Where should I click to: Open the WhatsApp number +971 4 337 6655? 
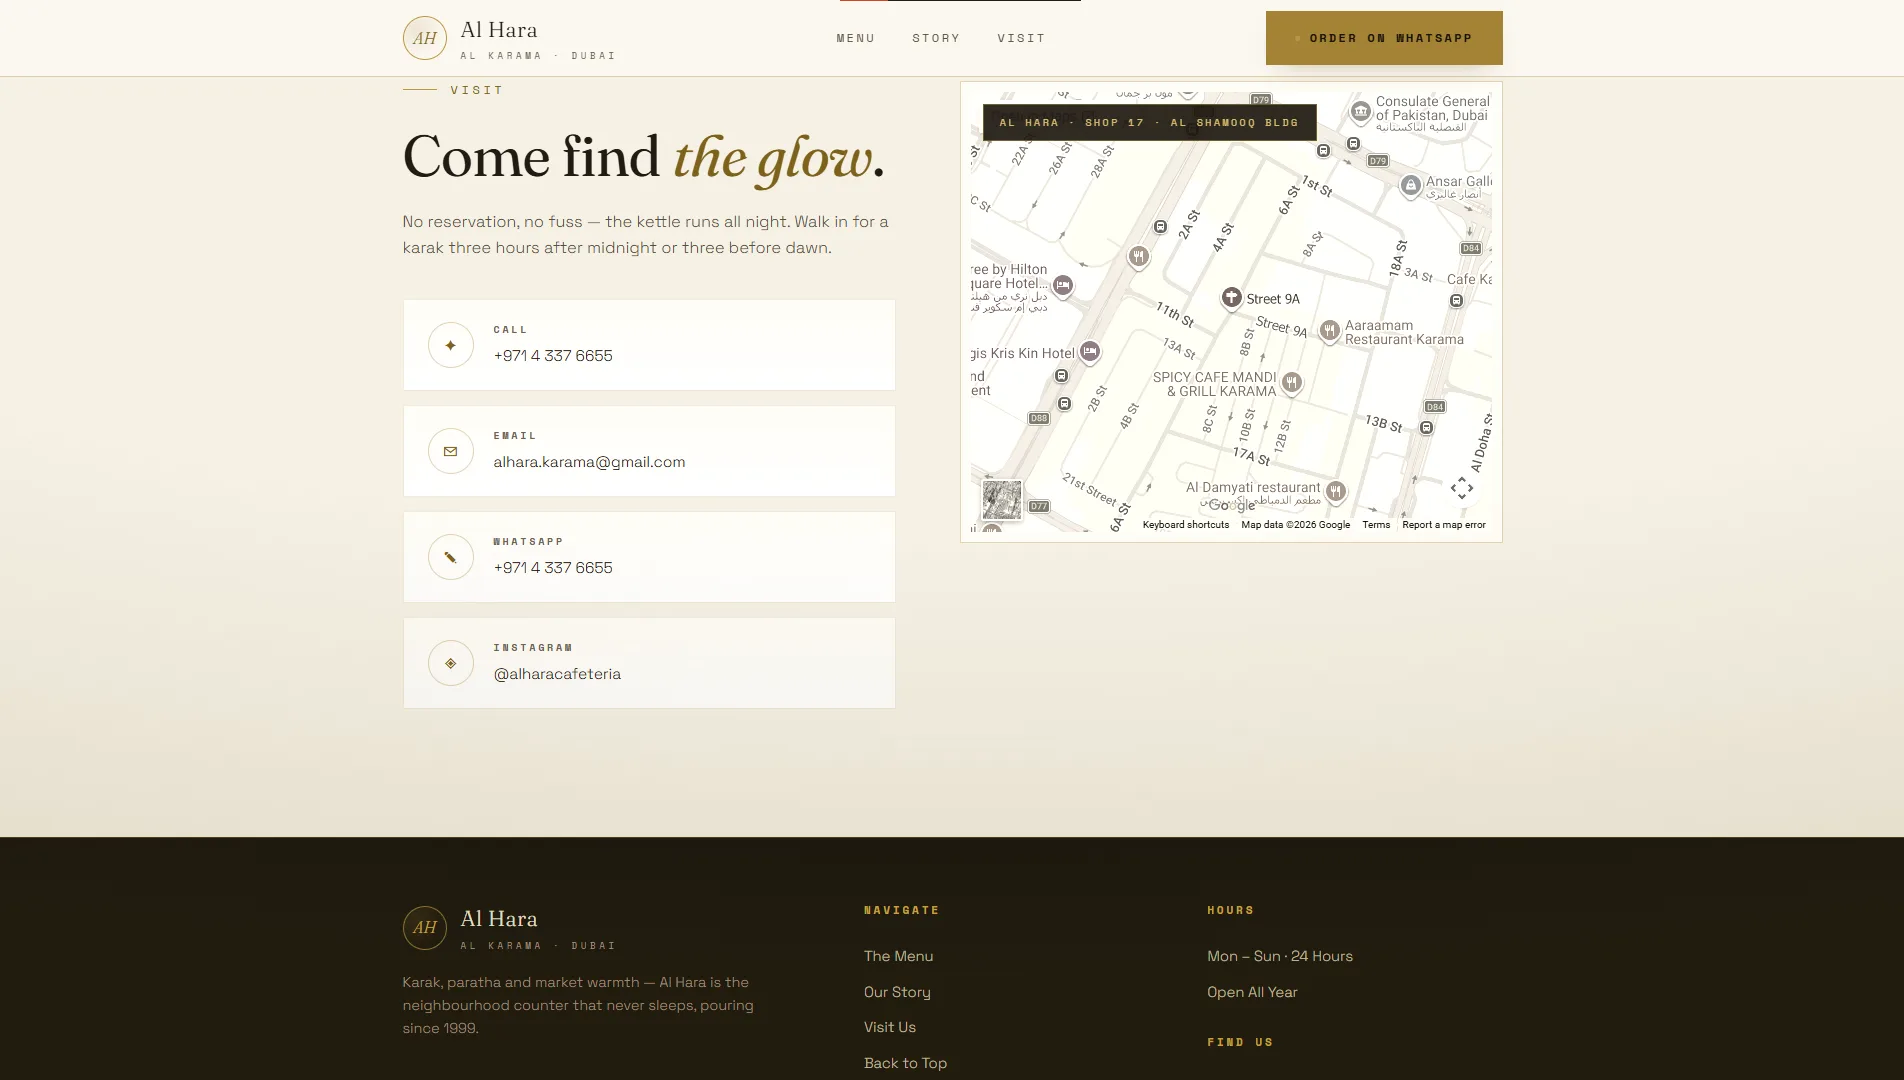point(553,568)
